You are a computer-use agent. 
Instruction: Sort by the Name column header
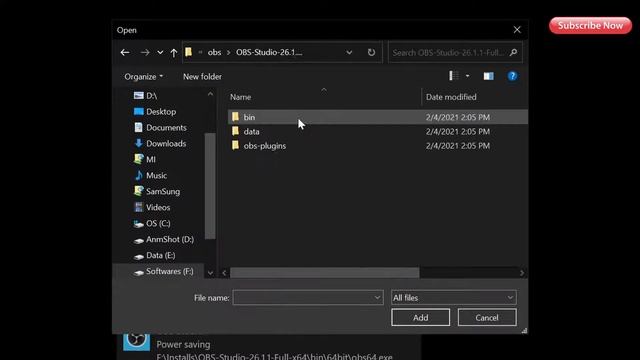[x=240, y=97]
